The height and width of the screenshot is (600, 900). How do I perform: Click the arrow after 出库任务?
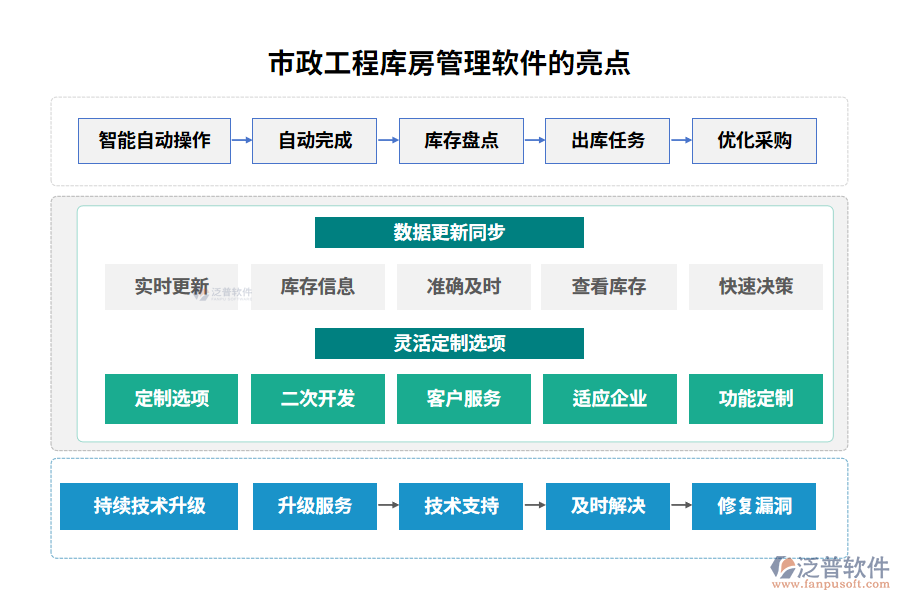tap(681, 141)
